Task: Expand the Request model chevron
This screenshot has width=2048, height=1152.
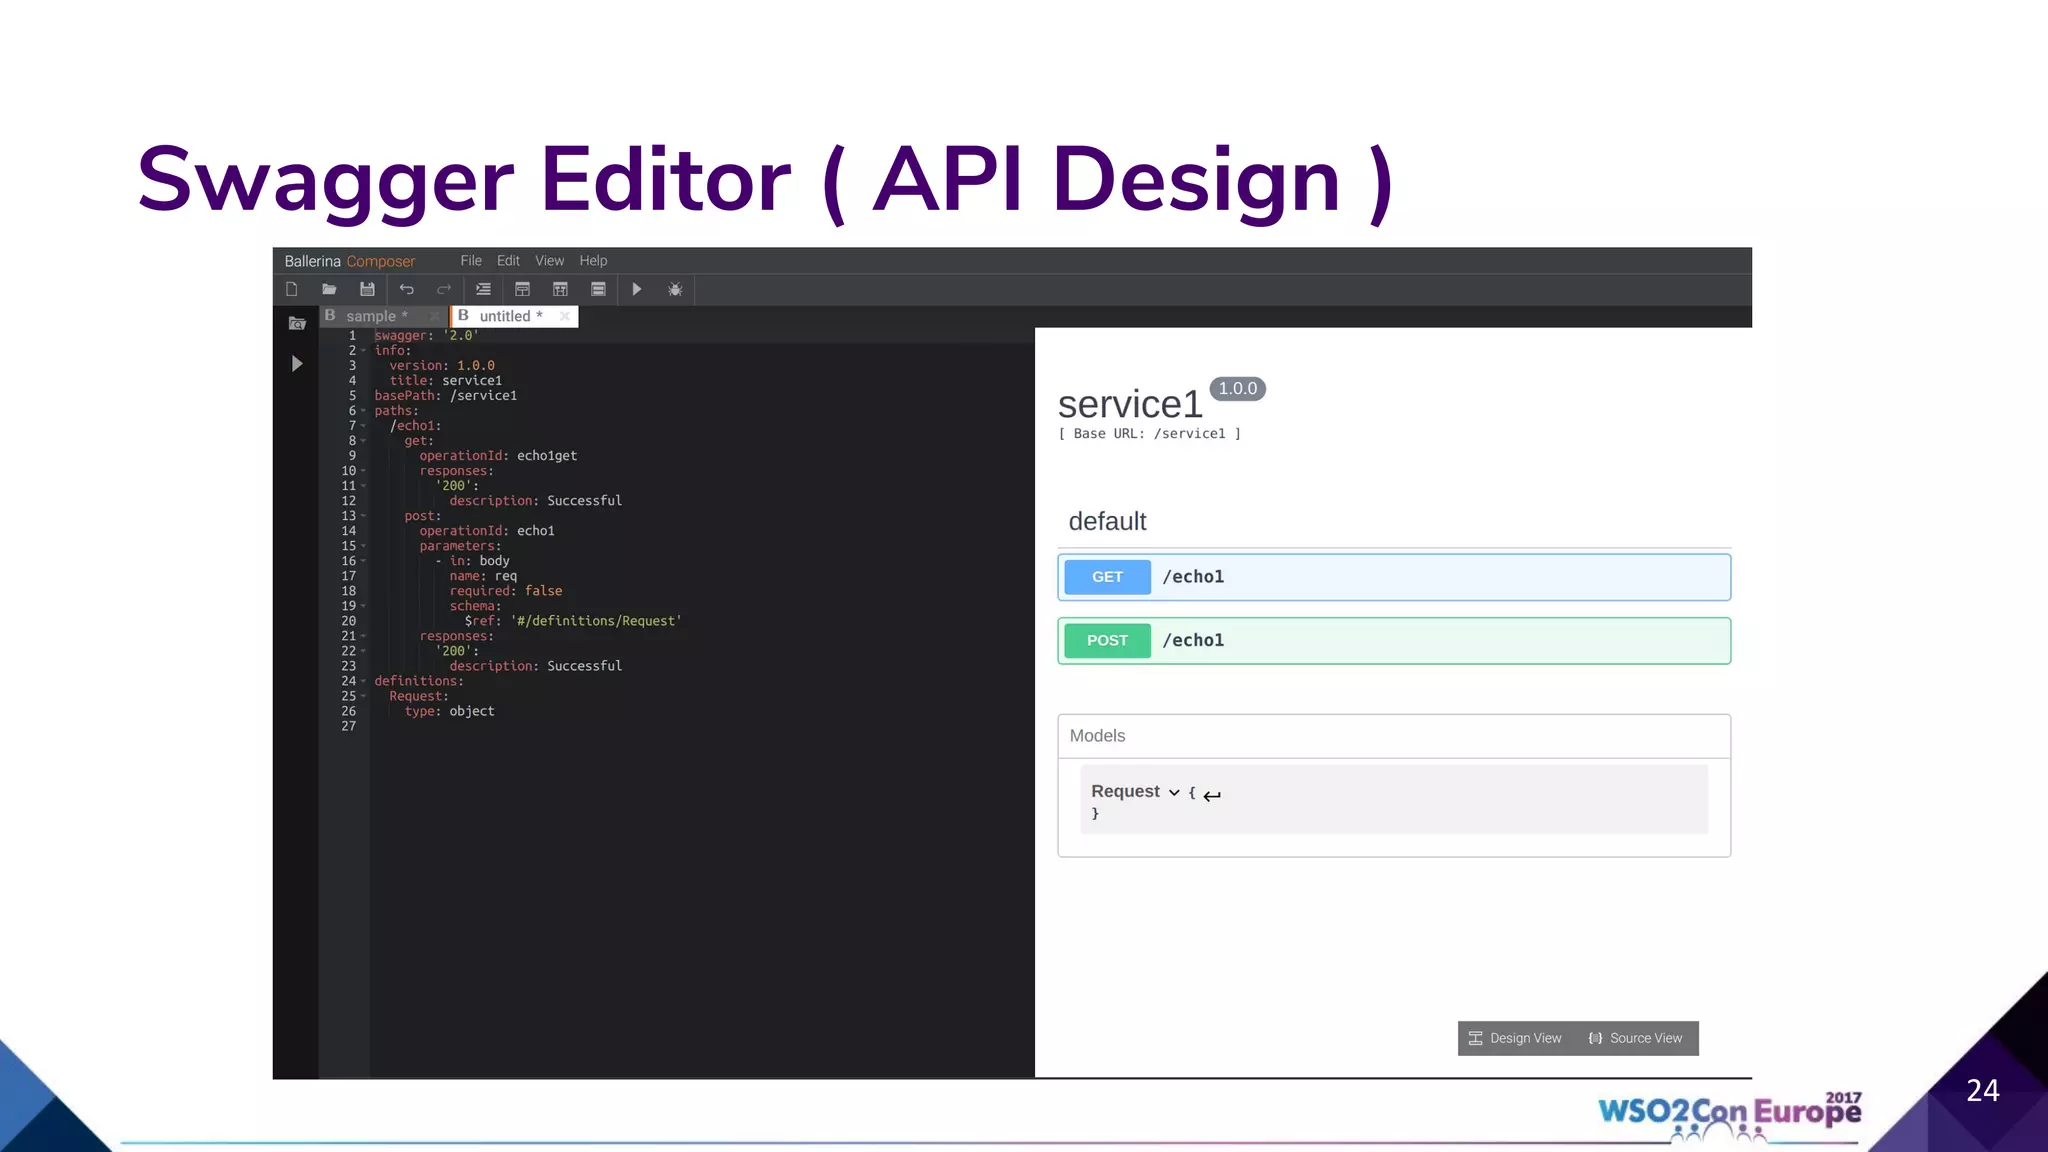Action: coord(1174,792)
